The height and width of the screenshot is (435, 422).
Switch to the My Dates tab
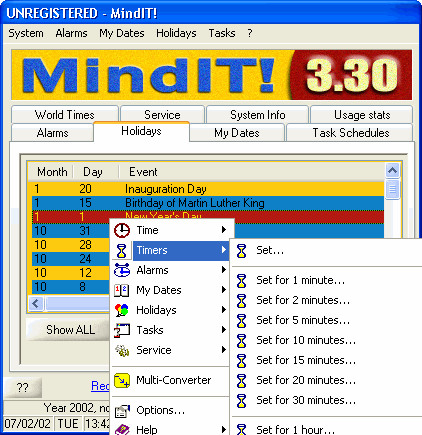[x=237, y=133]
